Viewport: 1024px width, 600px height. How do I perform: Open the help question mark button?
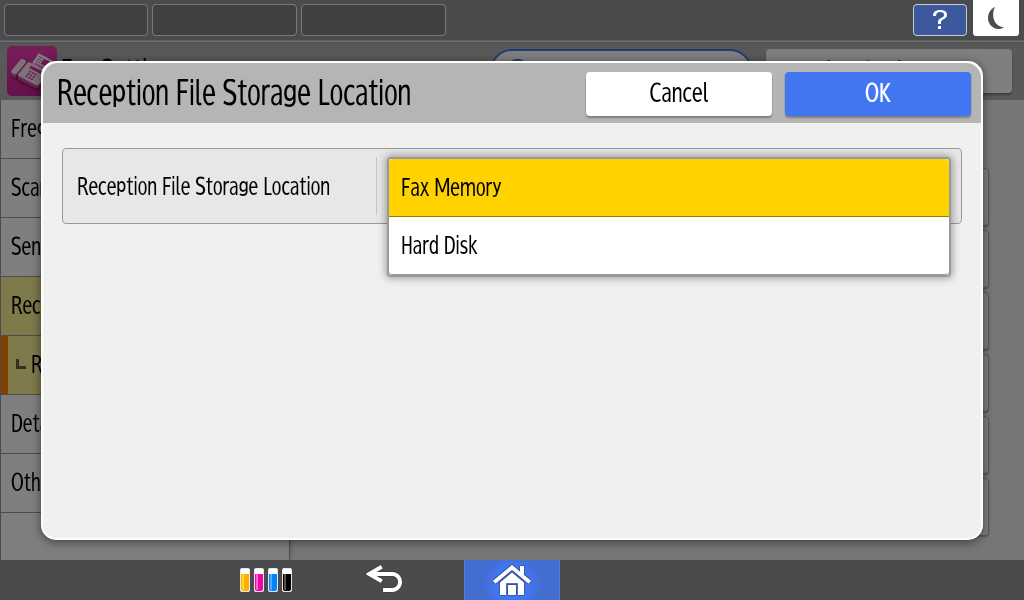(939, 20)
